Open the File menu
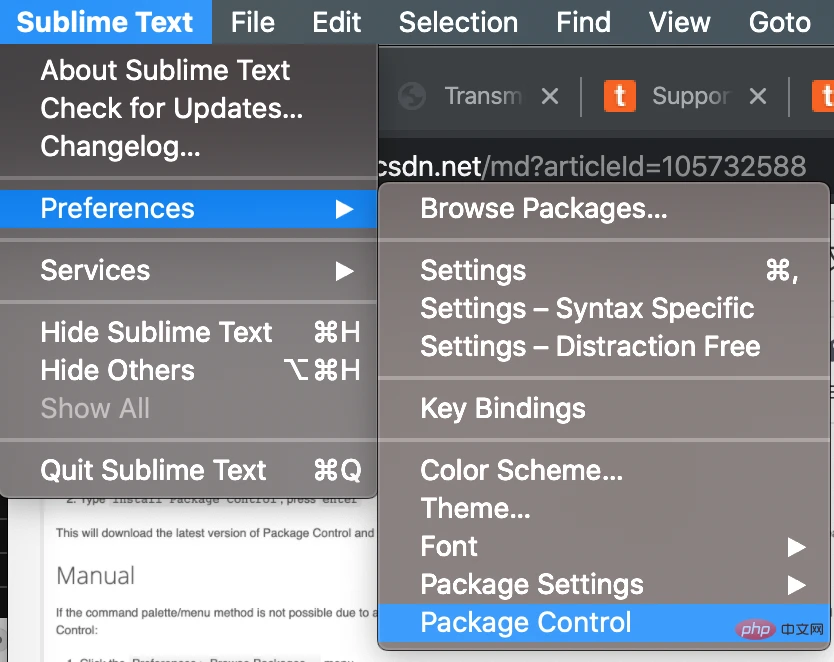 [x=253, y=22]
